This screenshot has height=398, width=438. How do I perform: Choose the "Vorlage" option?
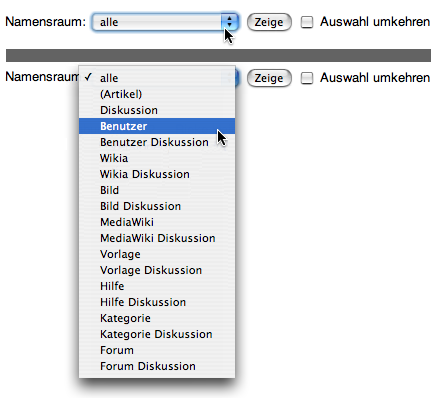pyautogui.click(x=157, y=254)
